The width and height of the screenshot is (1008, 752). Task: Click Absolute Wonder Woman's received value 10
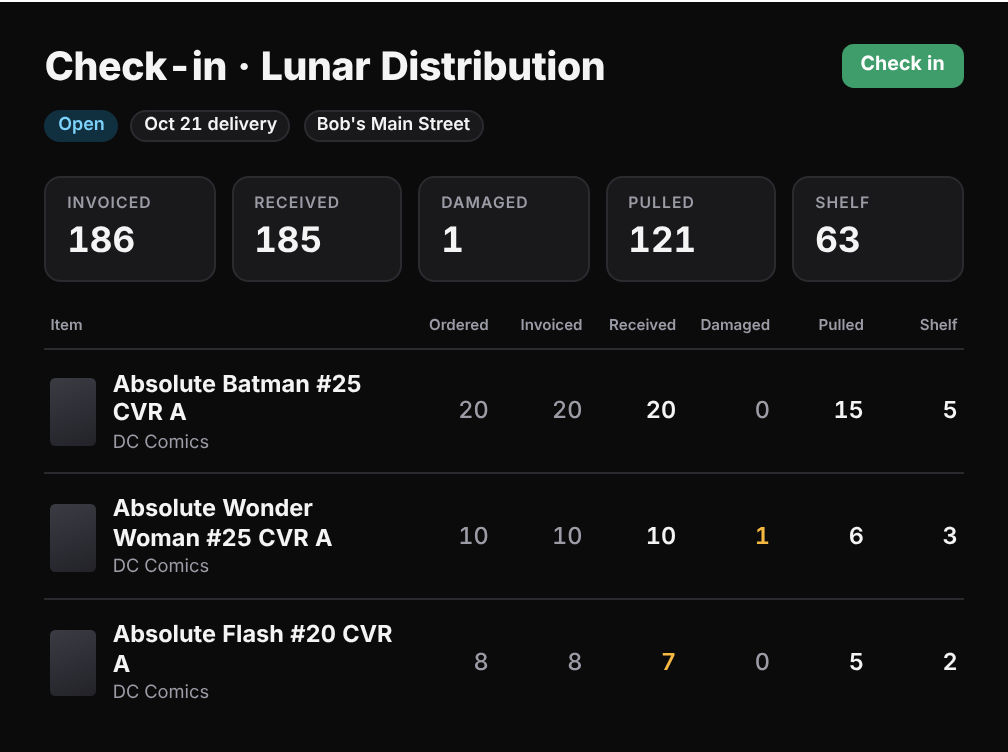(x=661, y=536)
